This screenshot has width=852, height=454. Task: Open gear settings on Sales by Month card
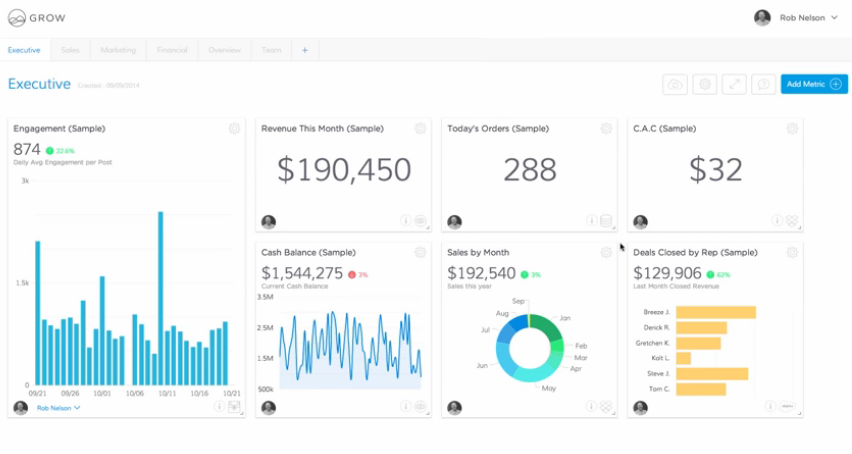click(x=606, y=252)
